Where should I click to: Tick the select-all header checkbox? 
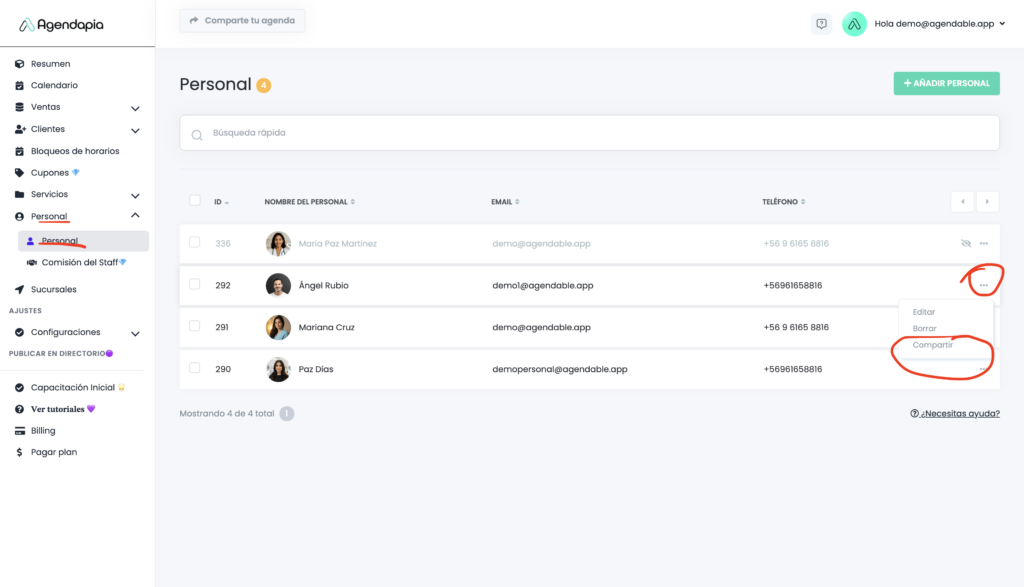tap(195, 201)
